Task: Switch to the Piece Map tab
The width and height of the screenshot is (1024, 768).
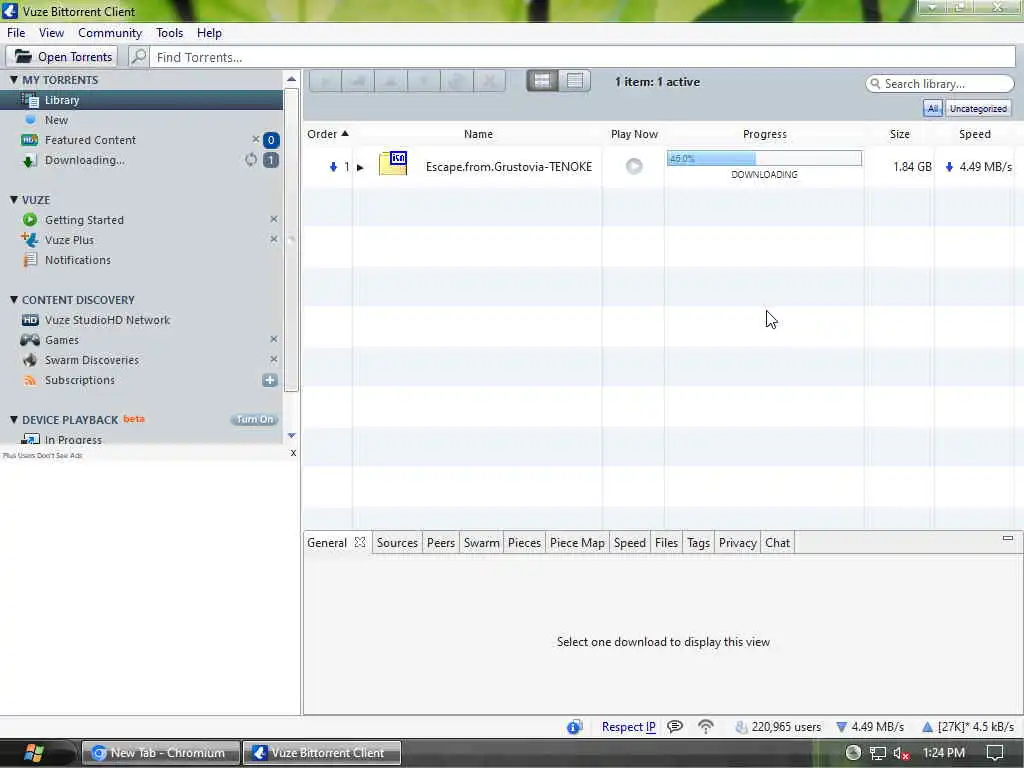Action: [577, 543]
